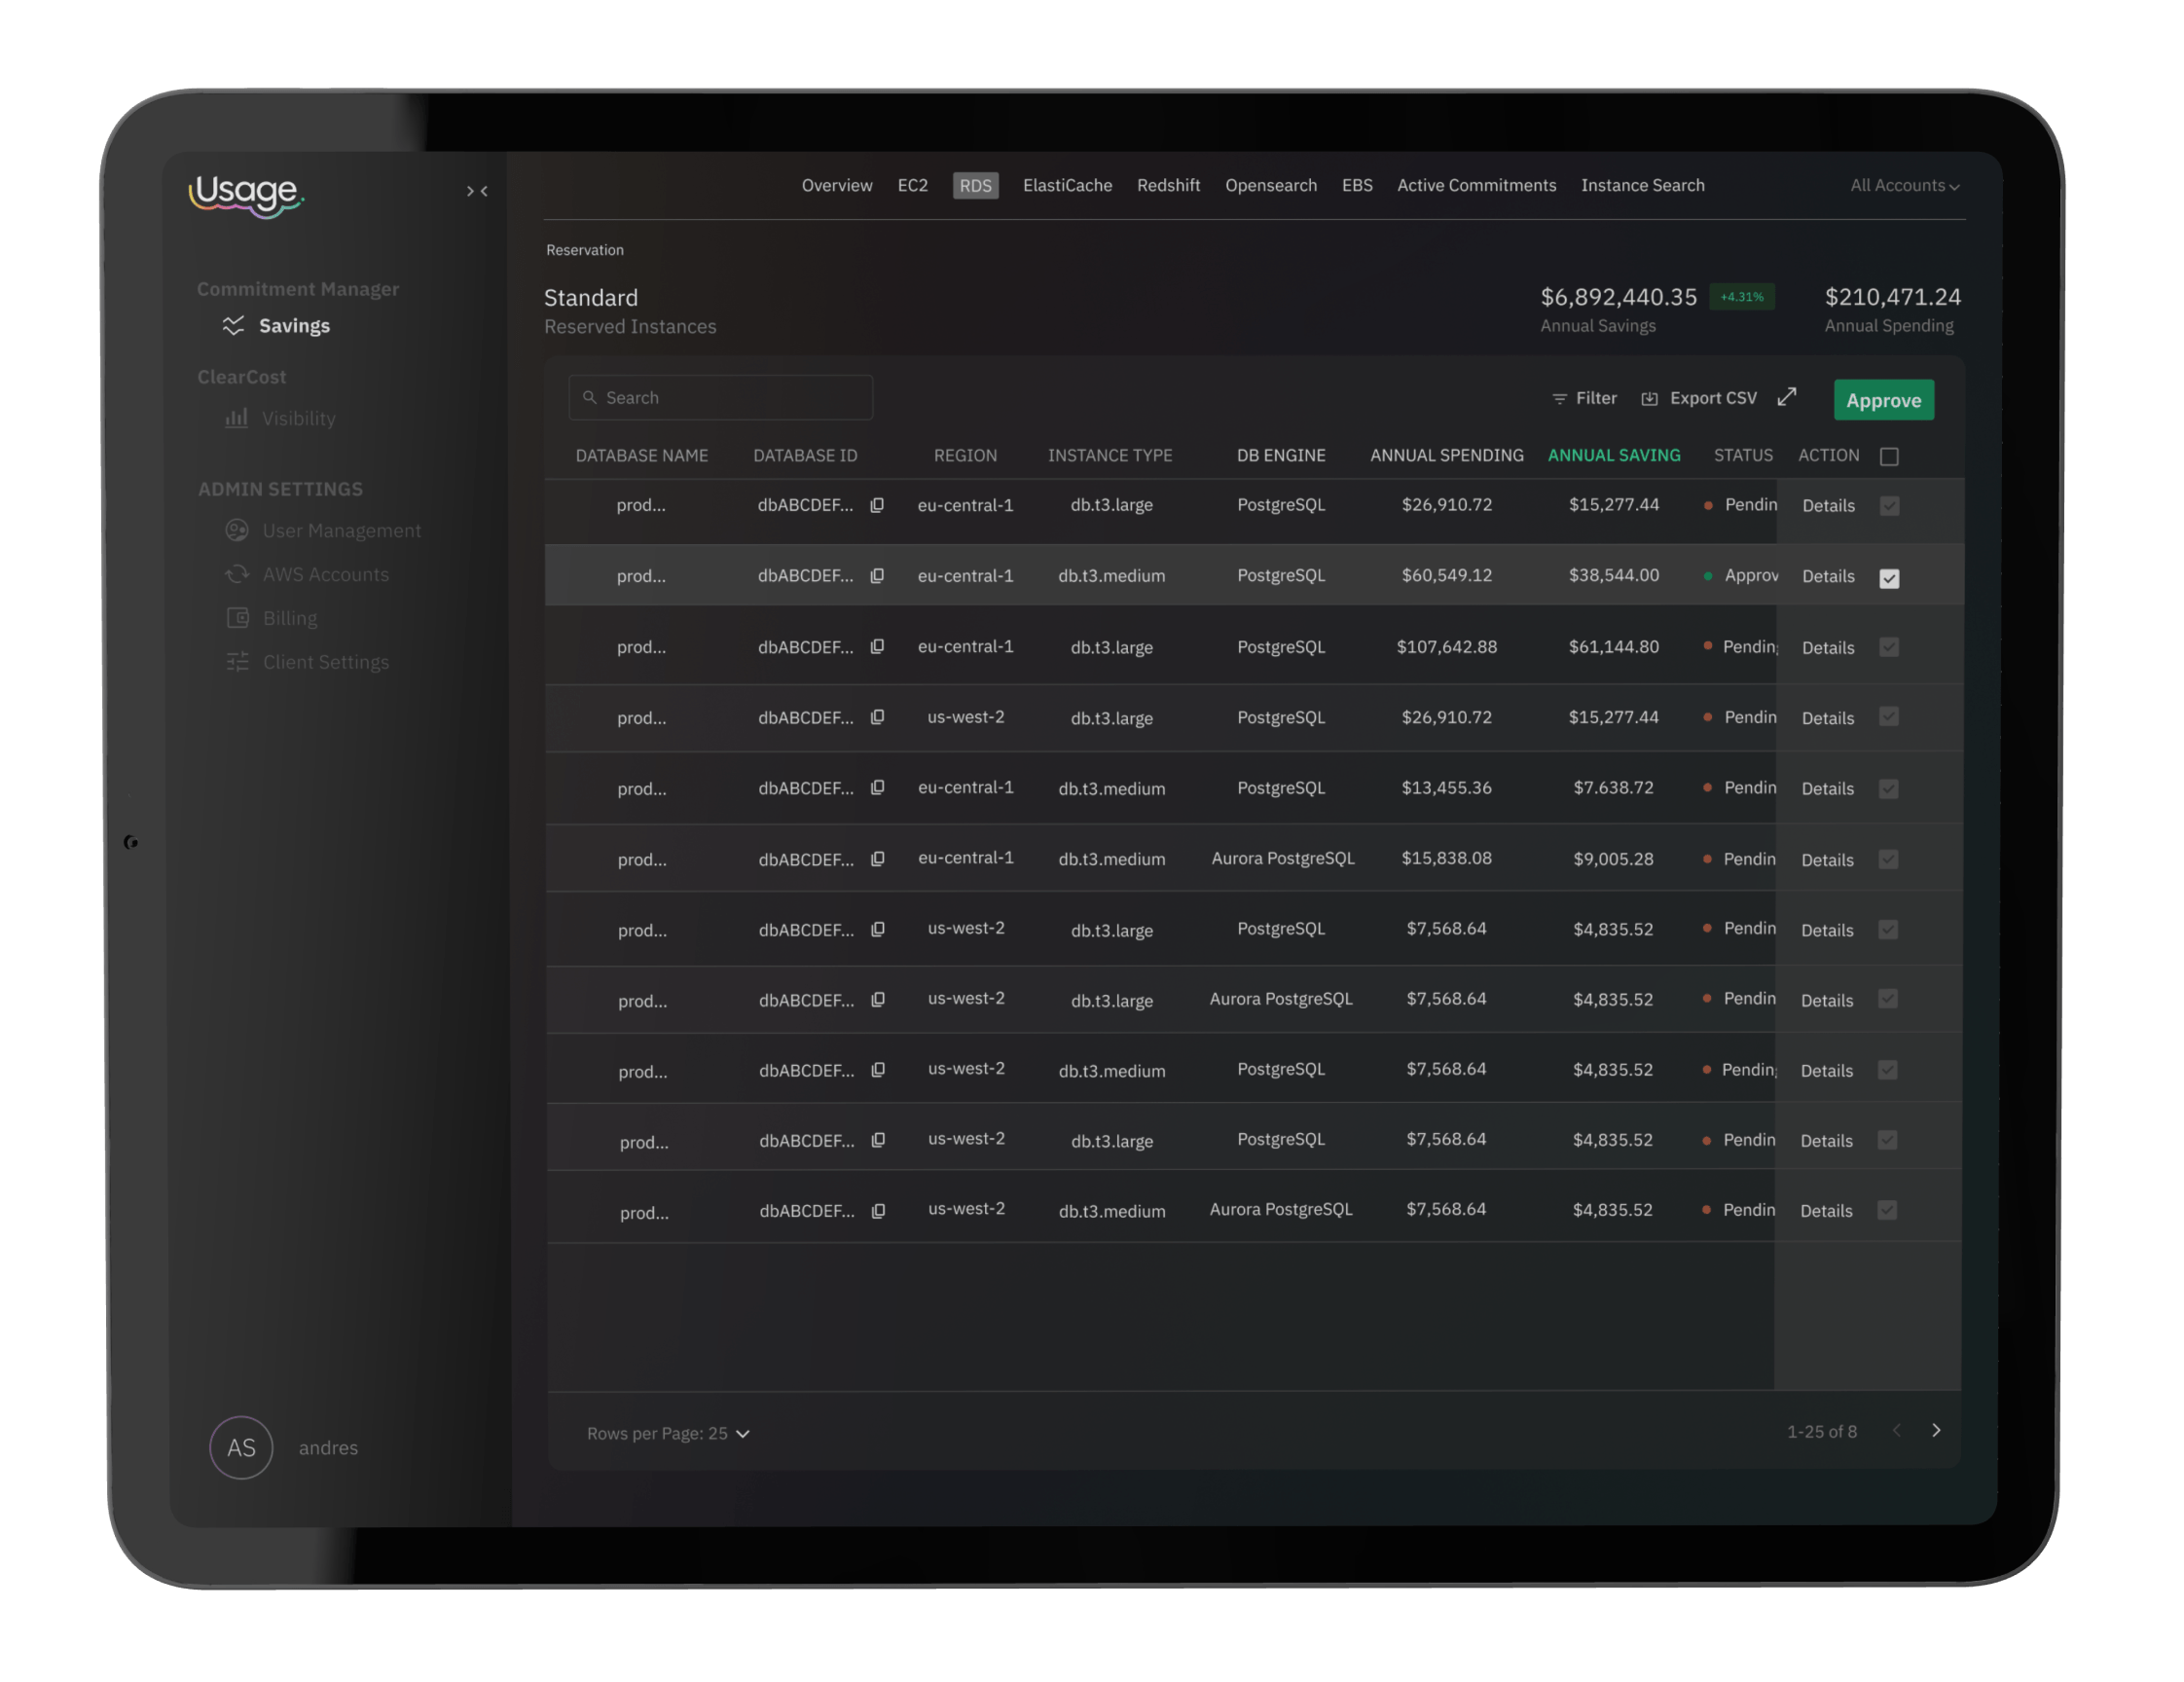Copy ID in db.t3.large Aurora PostgreSQL row
2184x1682 pixels.
point(878,1000)
